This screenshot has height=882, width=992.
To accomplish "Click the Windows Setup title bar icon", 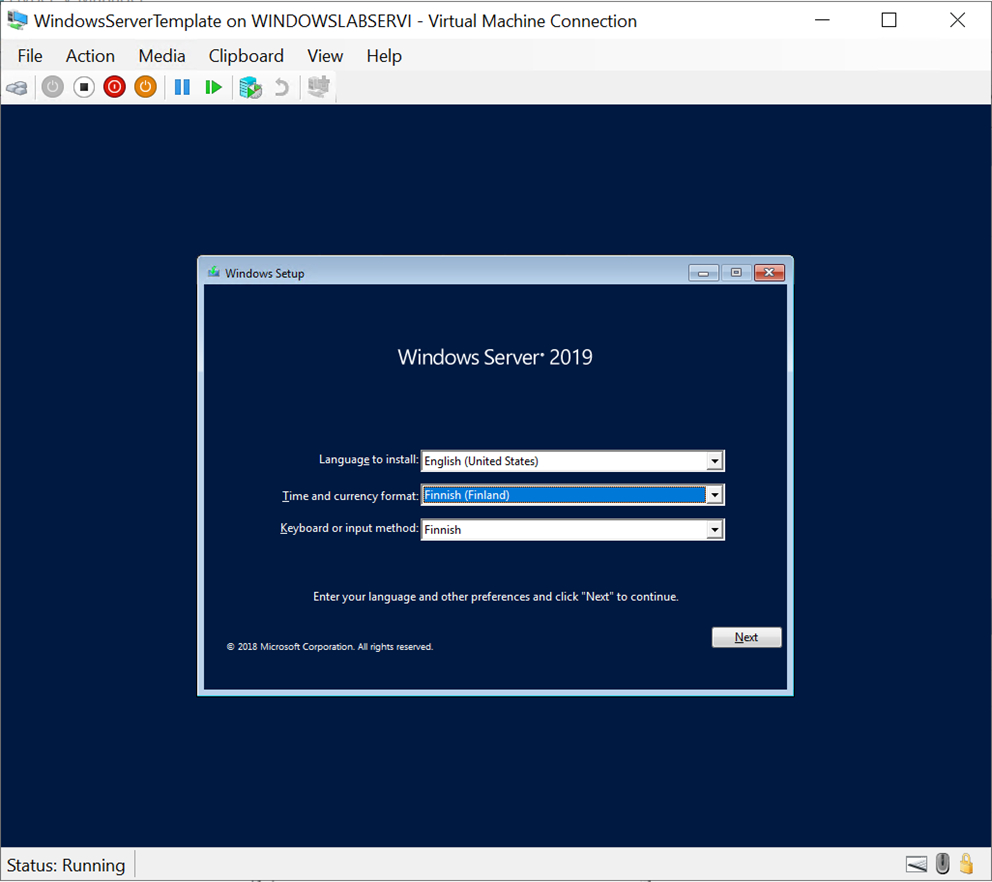I will pyautogui.click(x=212, y=272).
